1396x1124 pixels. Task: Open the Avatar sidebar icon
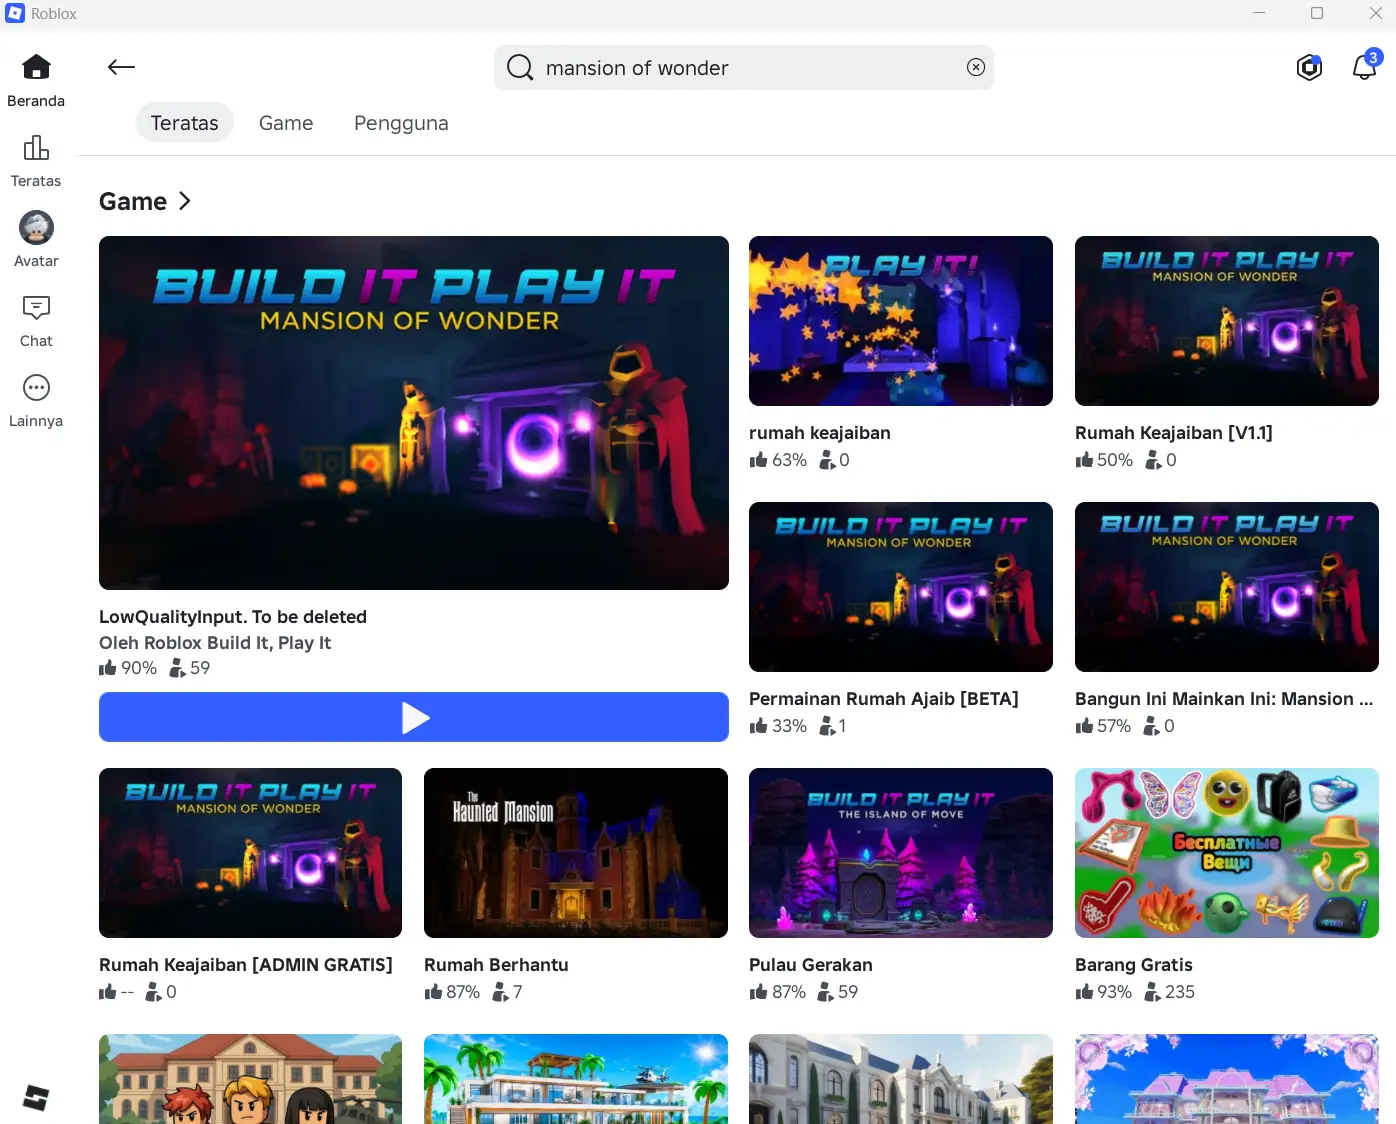36,227
